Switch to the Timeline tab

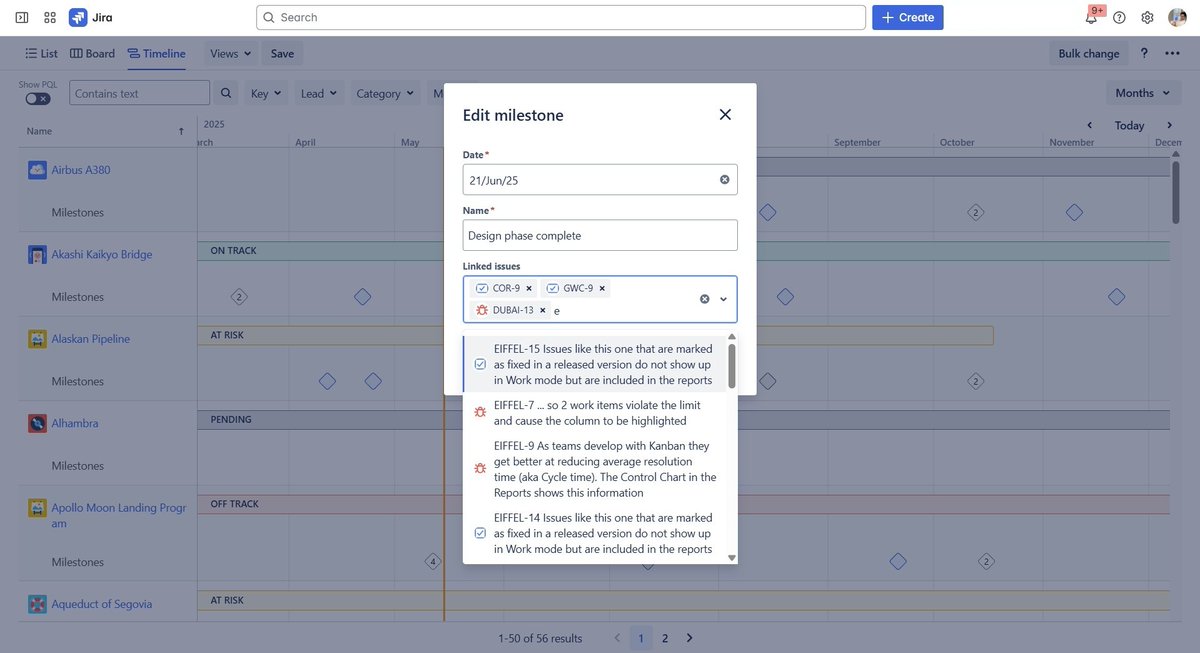click(156, 53)
